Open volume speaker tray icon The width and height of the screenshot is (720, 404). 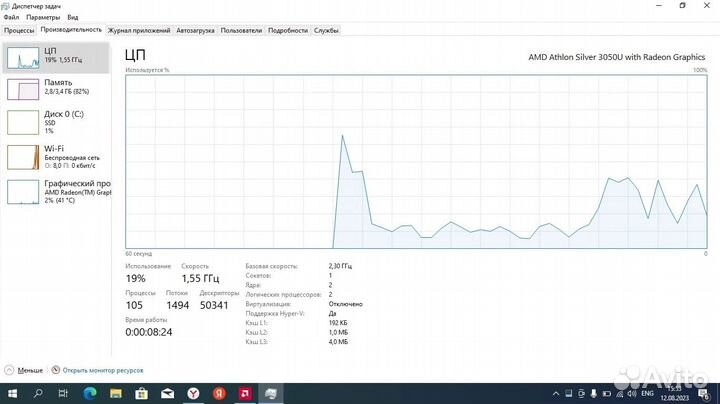tap(632, 394)
